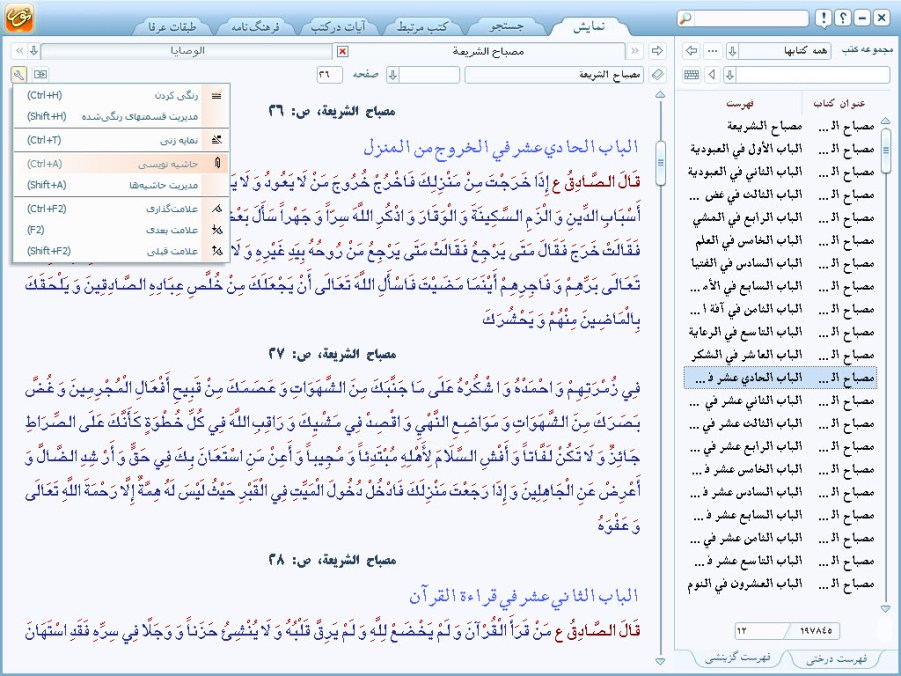Click the عنوان کتاب column header
The height and width of the screenshot is (676, 901).
(x=839, y=103)
